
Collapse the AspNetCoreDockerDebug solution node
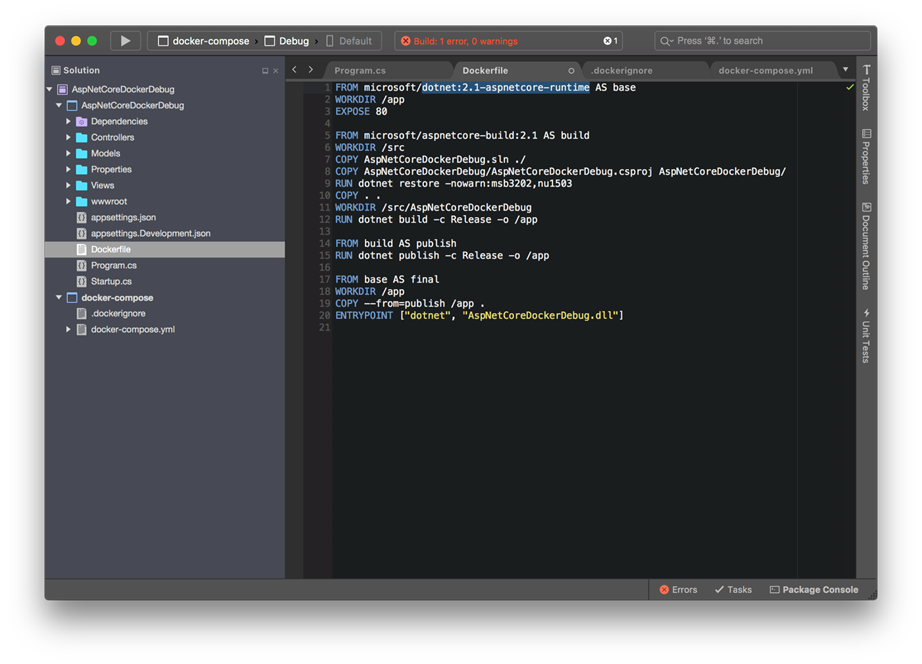click(x=49, y=89)
